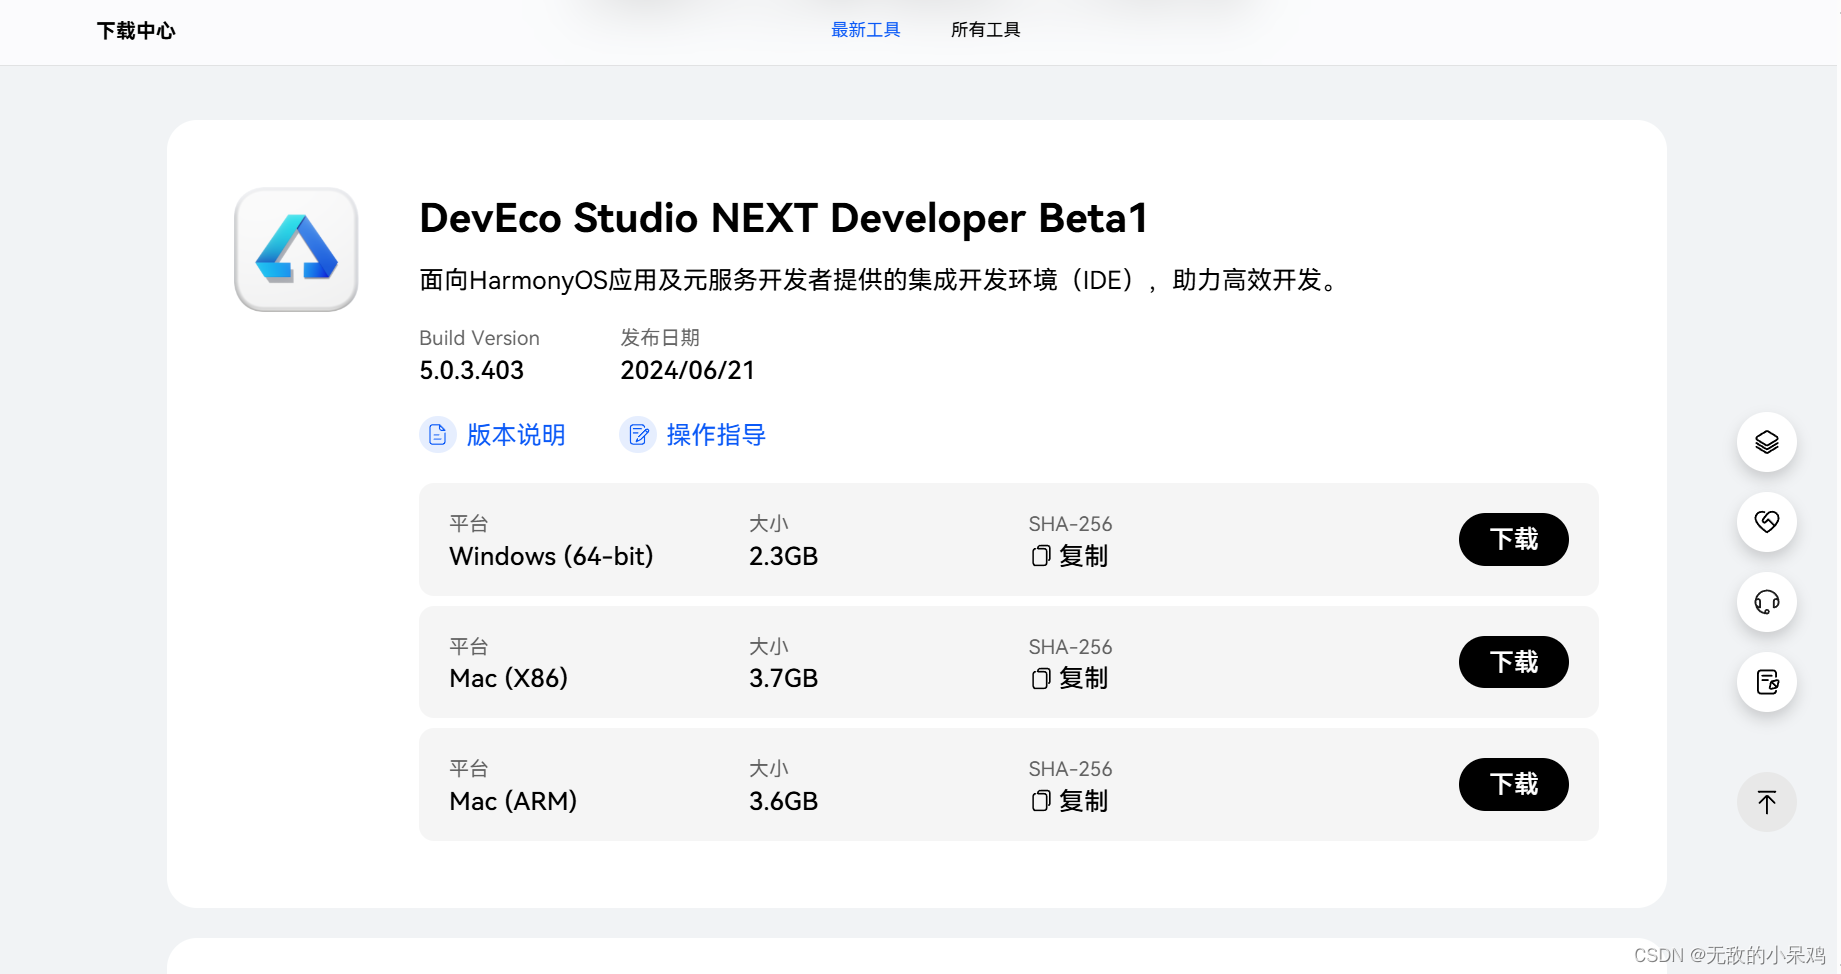
Task: Open the layers floating sidebar icon
Action: [1766, 442]
